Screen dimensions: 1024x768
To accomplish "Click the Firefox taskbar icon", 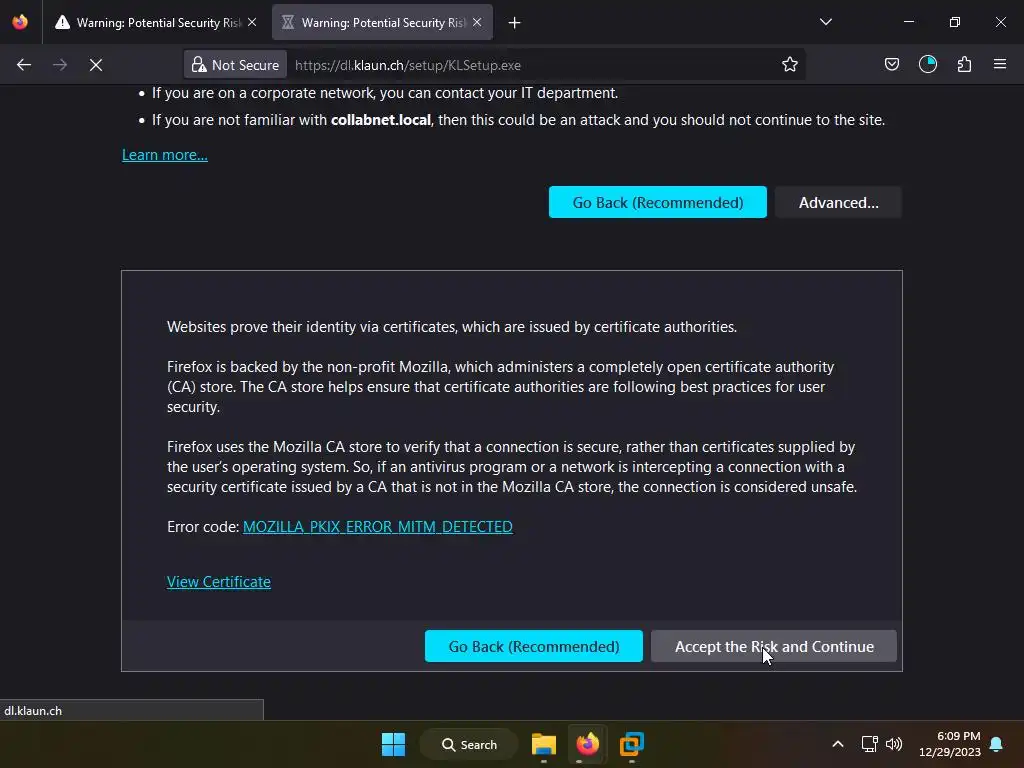I will pyautogui.click(x=587, y=744).
